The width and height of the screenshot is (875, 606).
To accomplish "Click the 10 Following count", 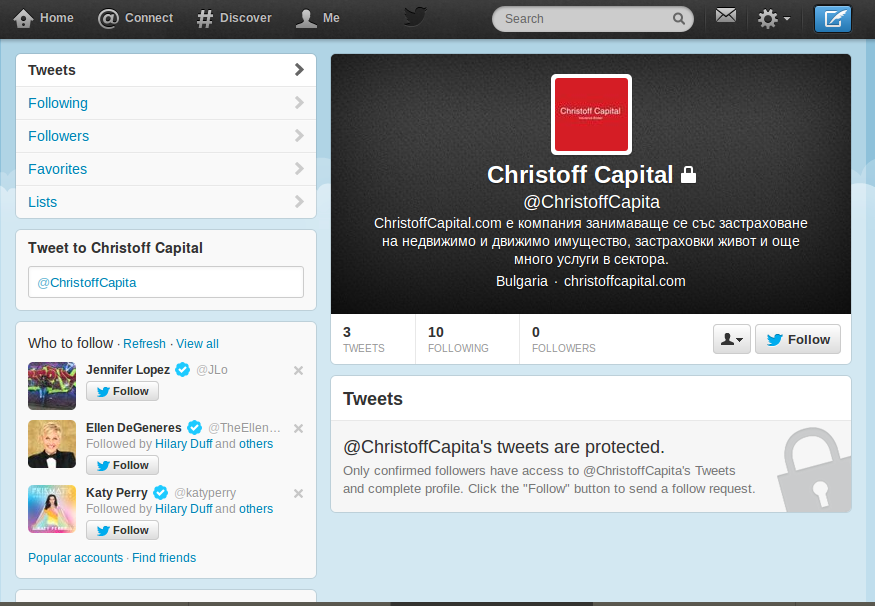I will tap(458, 339).
